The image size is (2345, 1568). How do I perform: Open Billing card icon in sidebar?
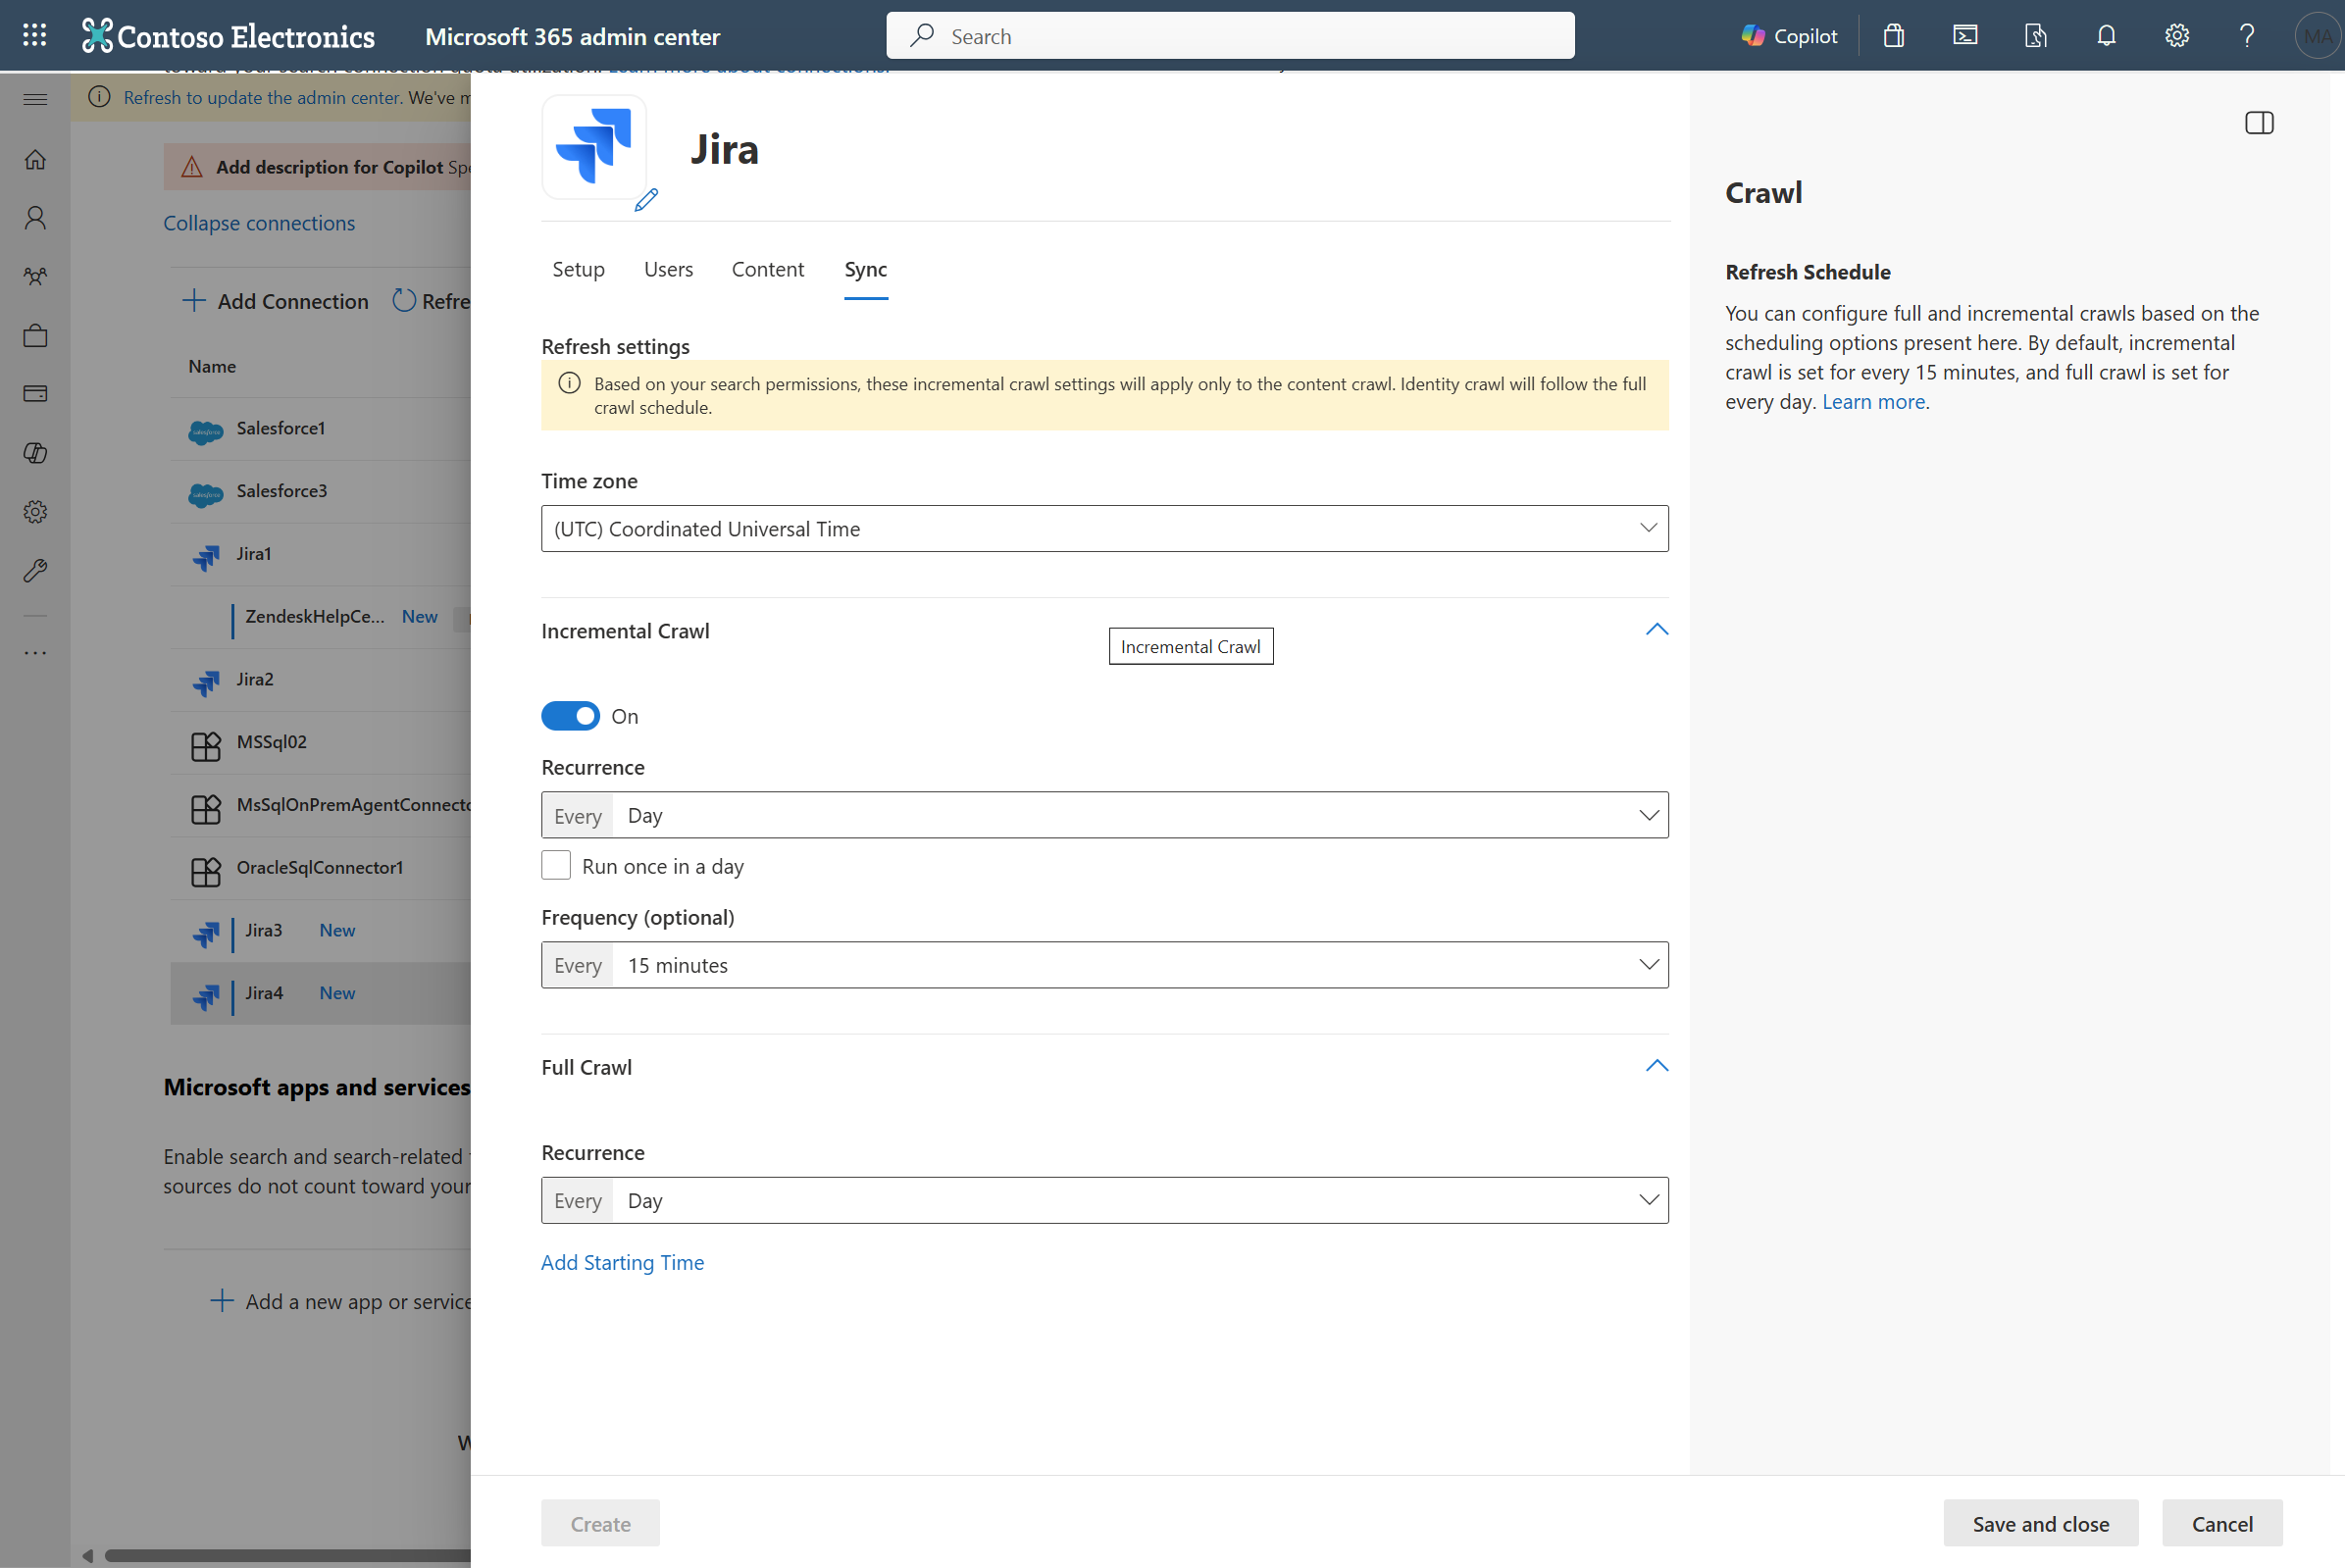[x=35, y=393]
